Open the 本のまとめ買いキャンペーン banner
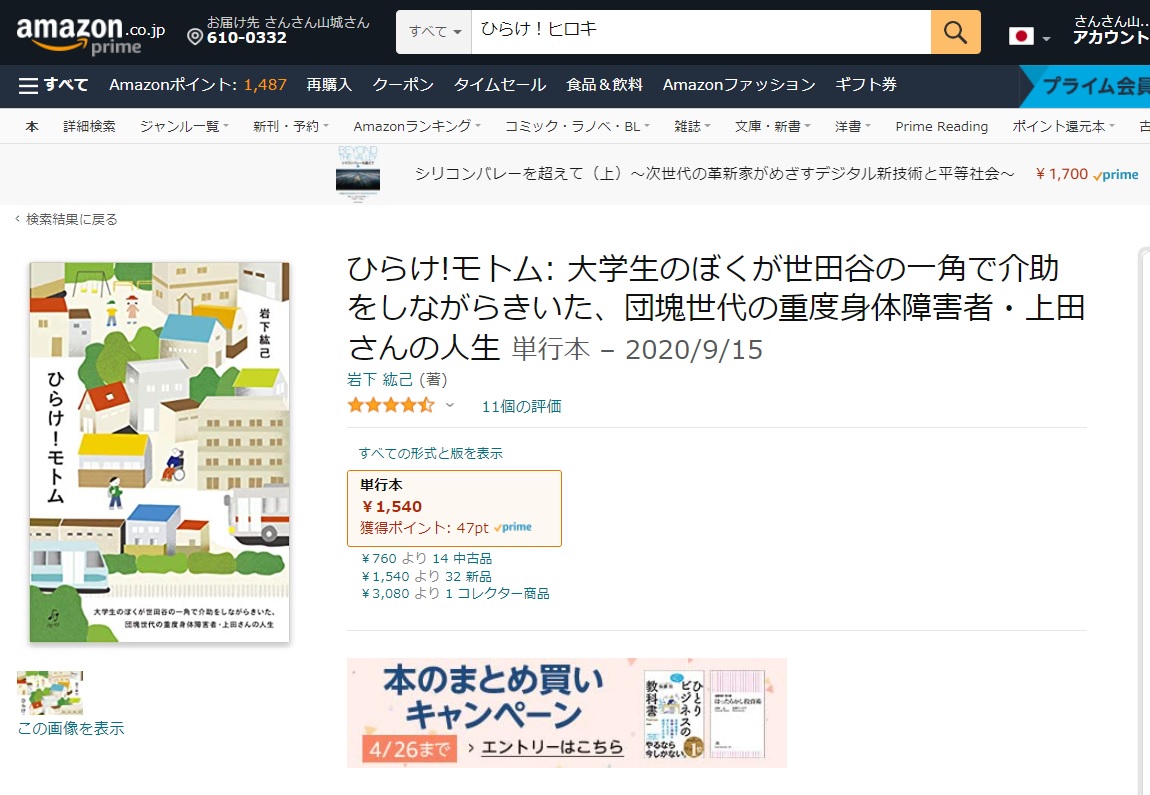The height and width of the screenshot is (795, 1150). click(567, 713)
